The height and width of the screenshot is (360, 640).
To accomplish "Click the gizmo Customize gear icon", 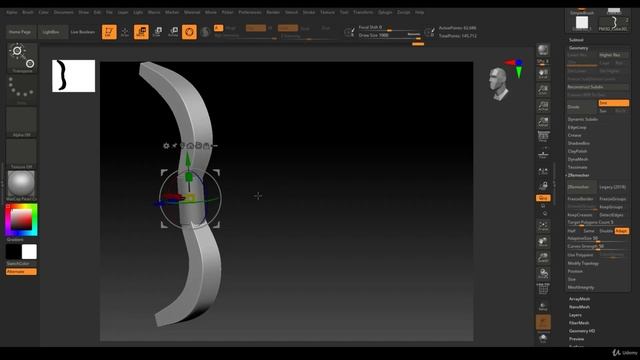I will (x=166, y=146).
